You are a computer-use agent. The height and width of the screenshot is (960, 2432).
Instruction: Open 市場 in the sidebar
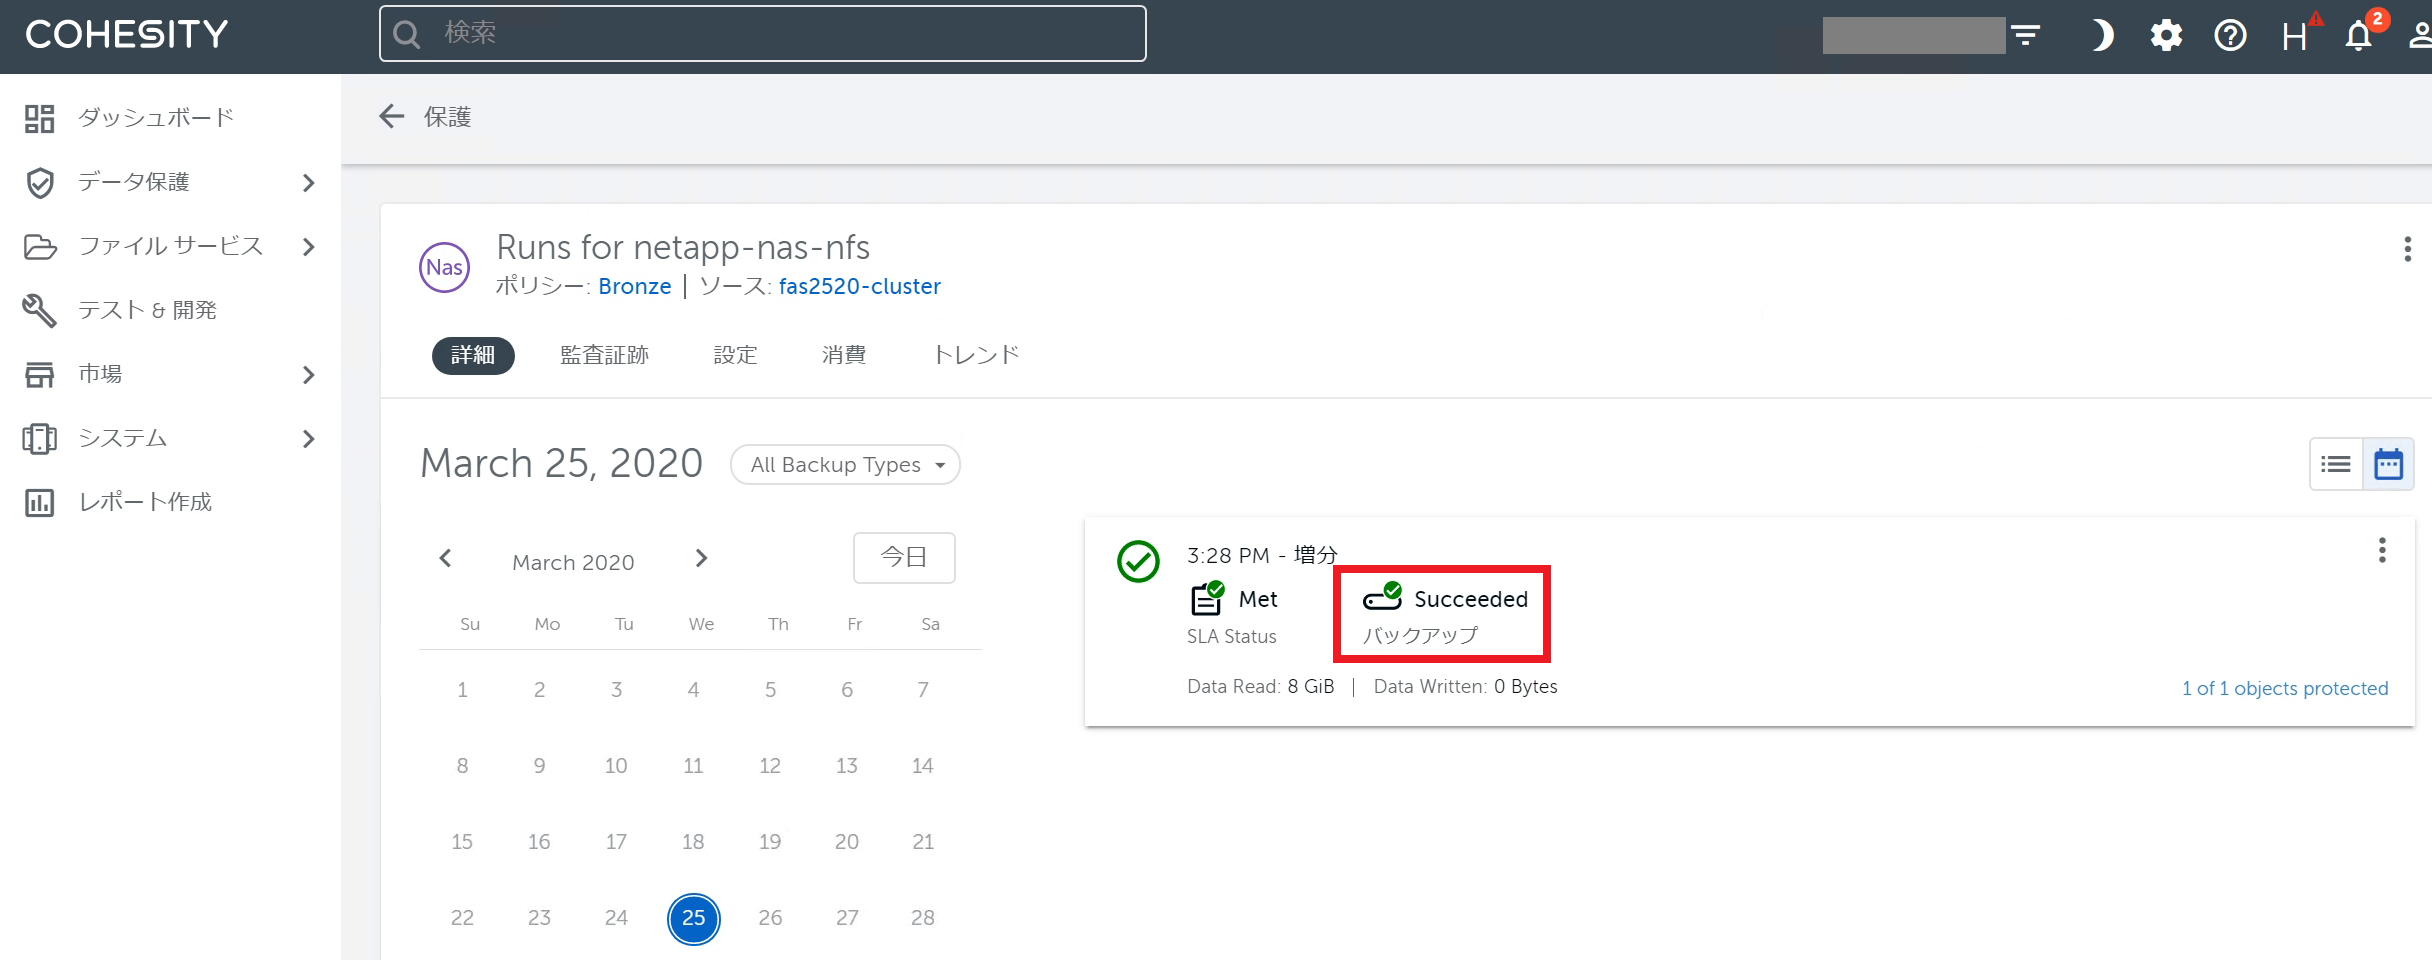[x=101, y=374]
